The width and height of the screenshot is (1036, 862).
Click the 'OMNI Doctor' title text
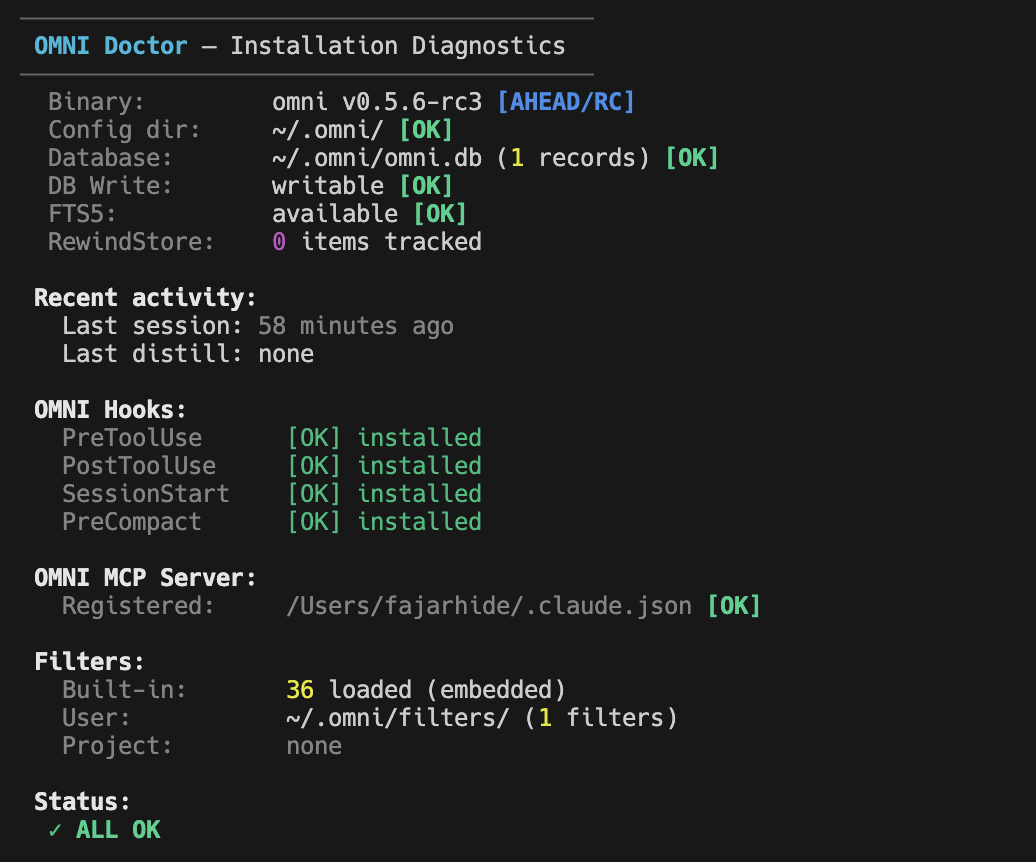point(111,46)
